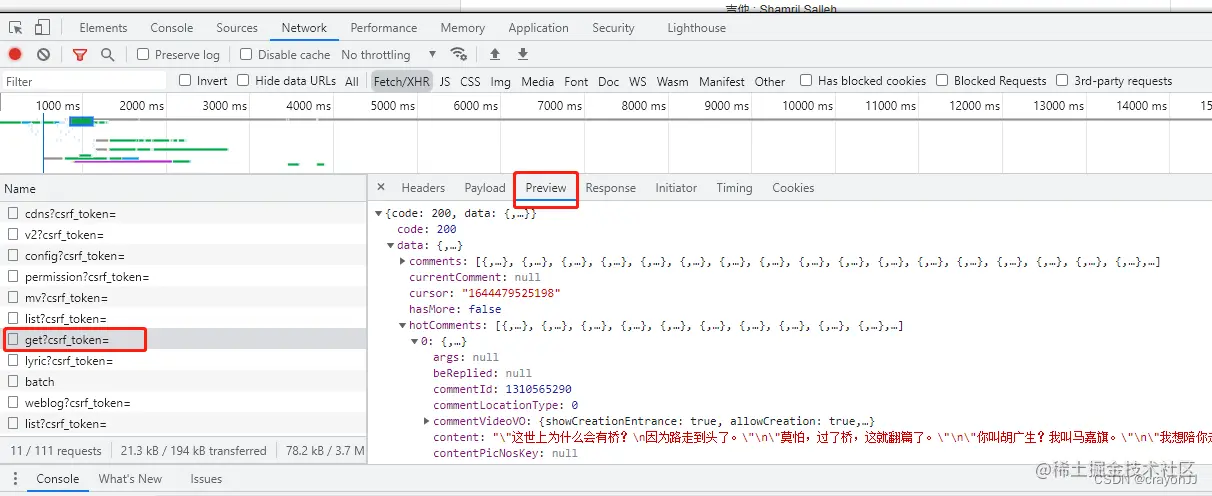Viewport: 1212px width, 496px height.
Task: Open network conditions wifi icon
Action: click(458, 54)
